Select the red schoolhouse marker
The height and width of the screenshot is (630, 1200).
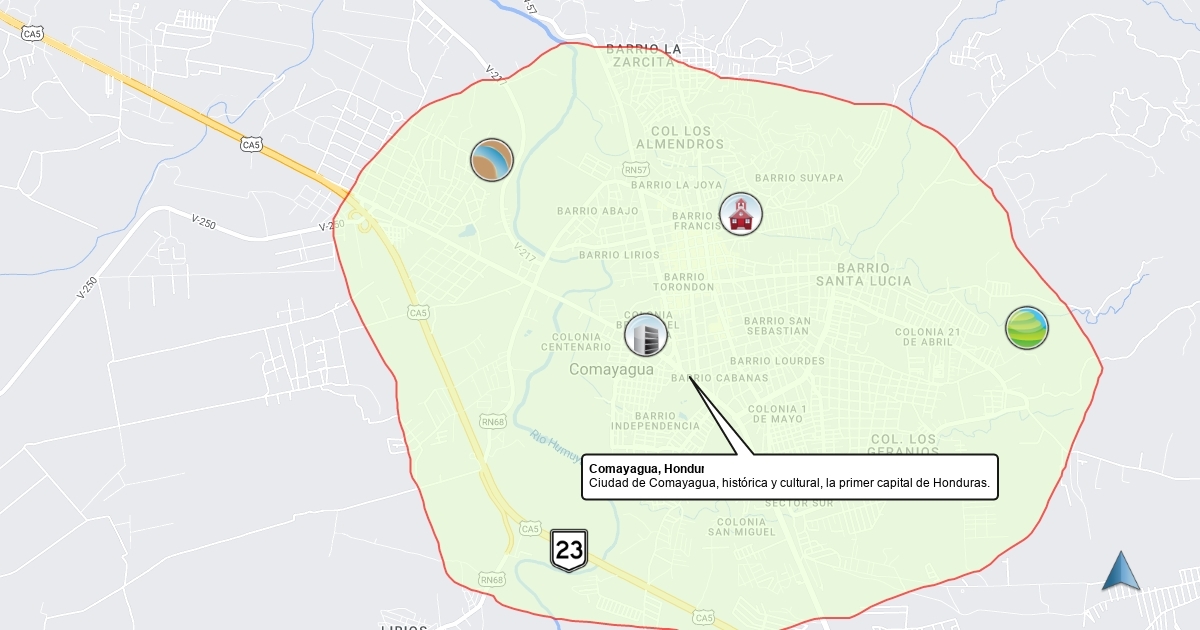click(741, 214)
